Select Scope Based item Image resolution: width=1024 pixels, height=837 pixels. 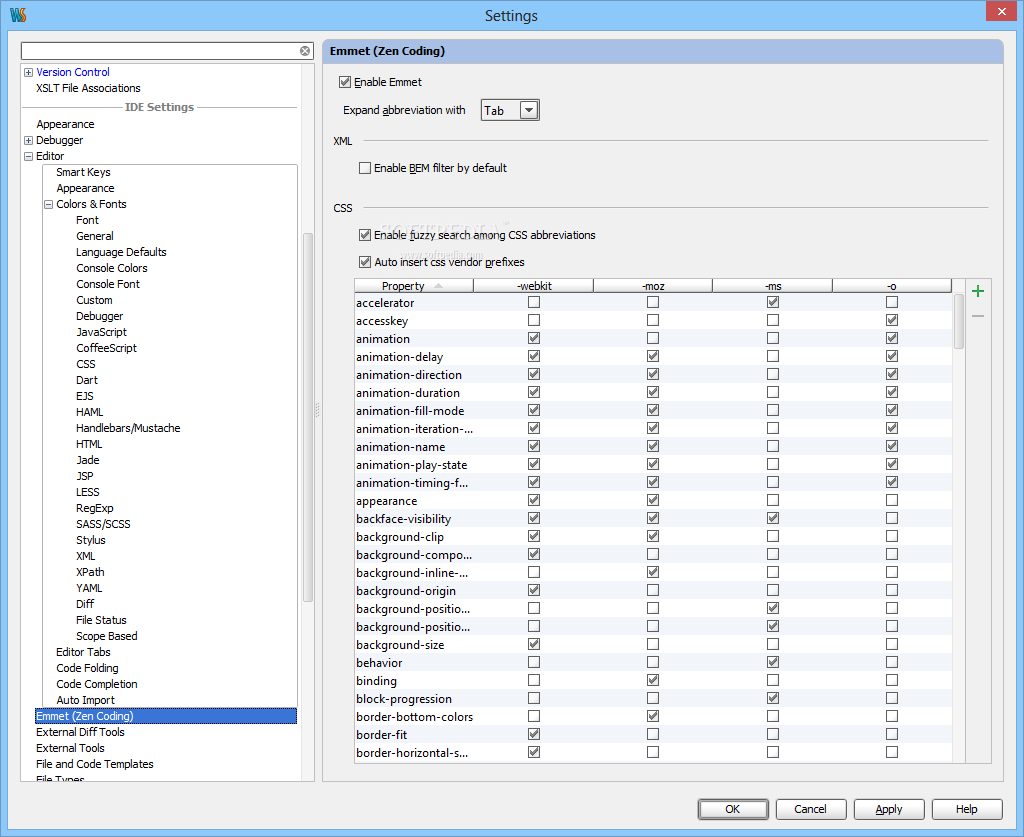pyautogui.click(x=106, y=636)
